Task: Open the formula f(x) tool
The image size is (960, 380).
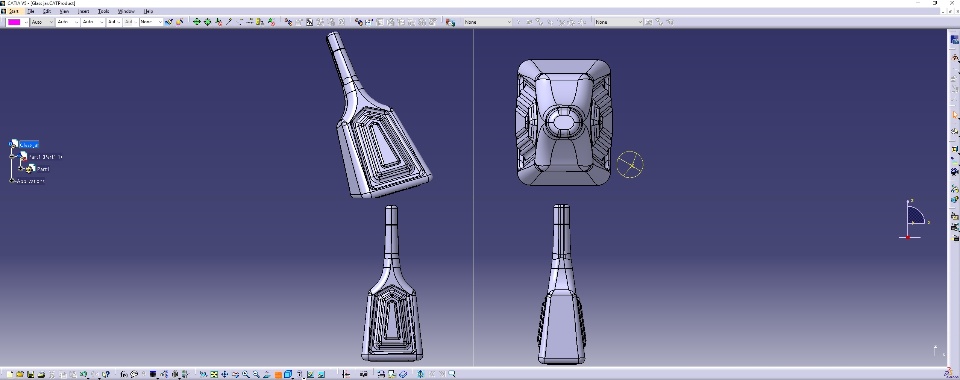Action: pos(124,374)
